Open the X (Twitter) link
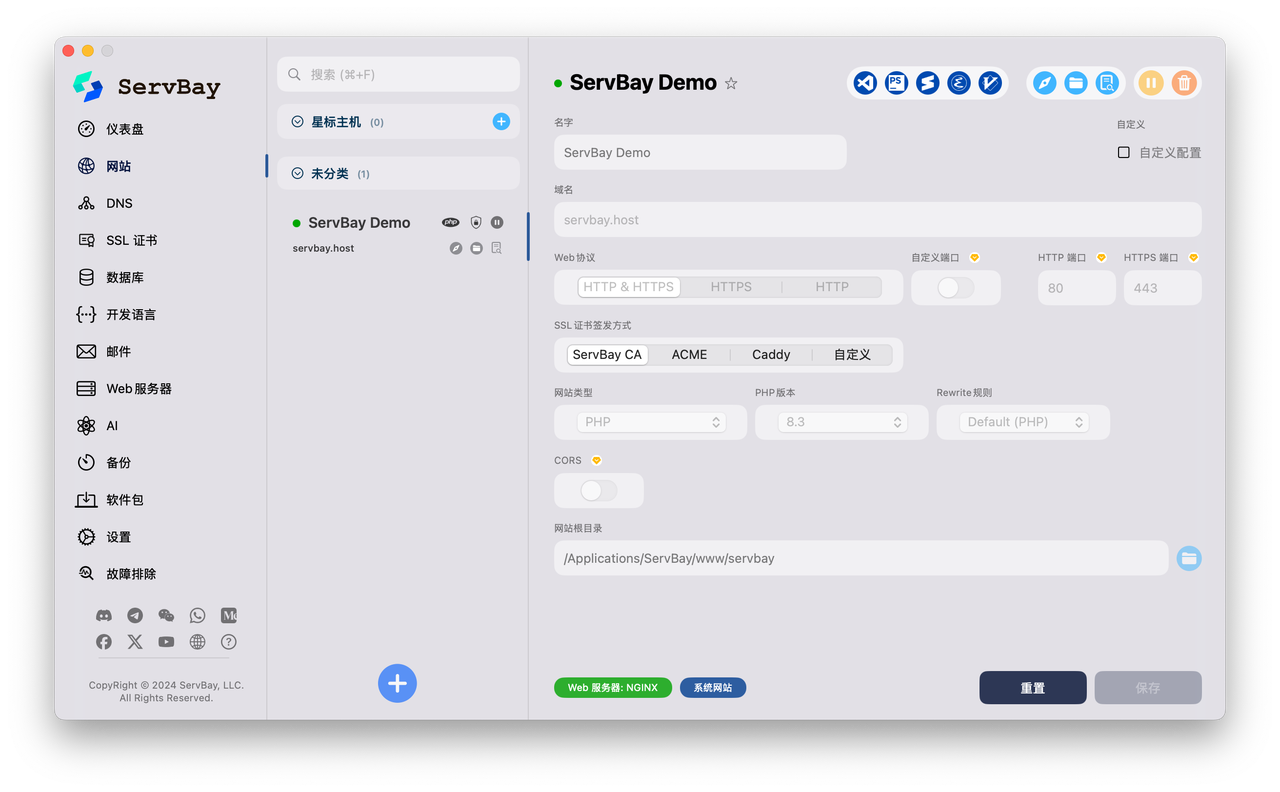 [135, 642]
